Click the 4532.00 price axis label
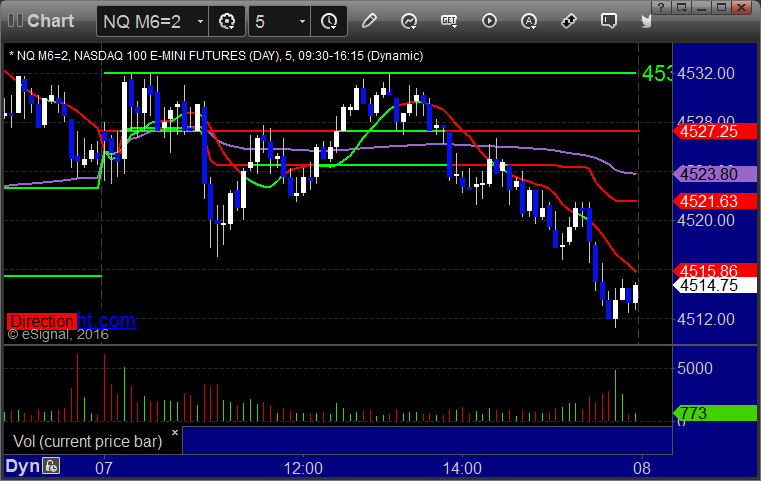 tap(706, 73)
